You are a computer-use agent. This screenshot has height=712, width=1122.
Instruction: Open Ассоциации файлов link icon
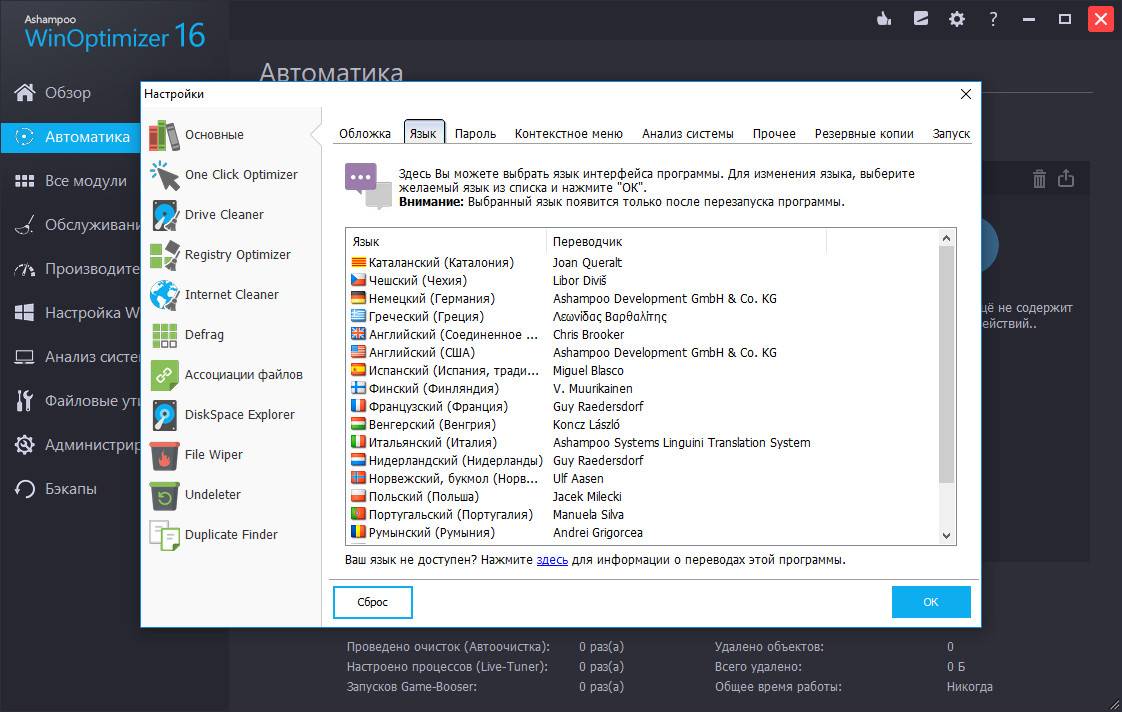(164, 376)
